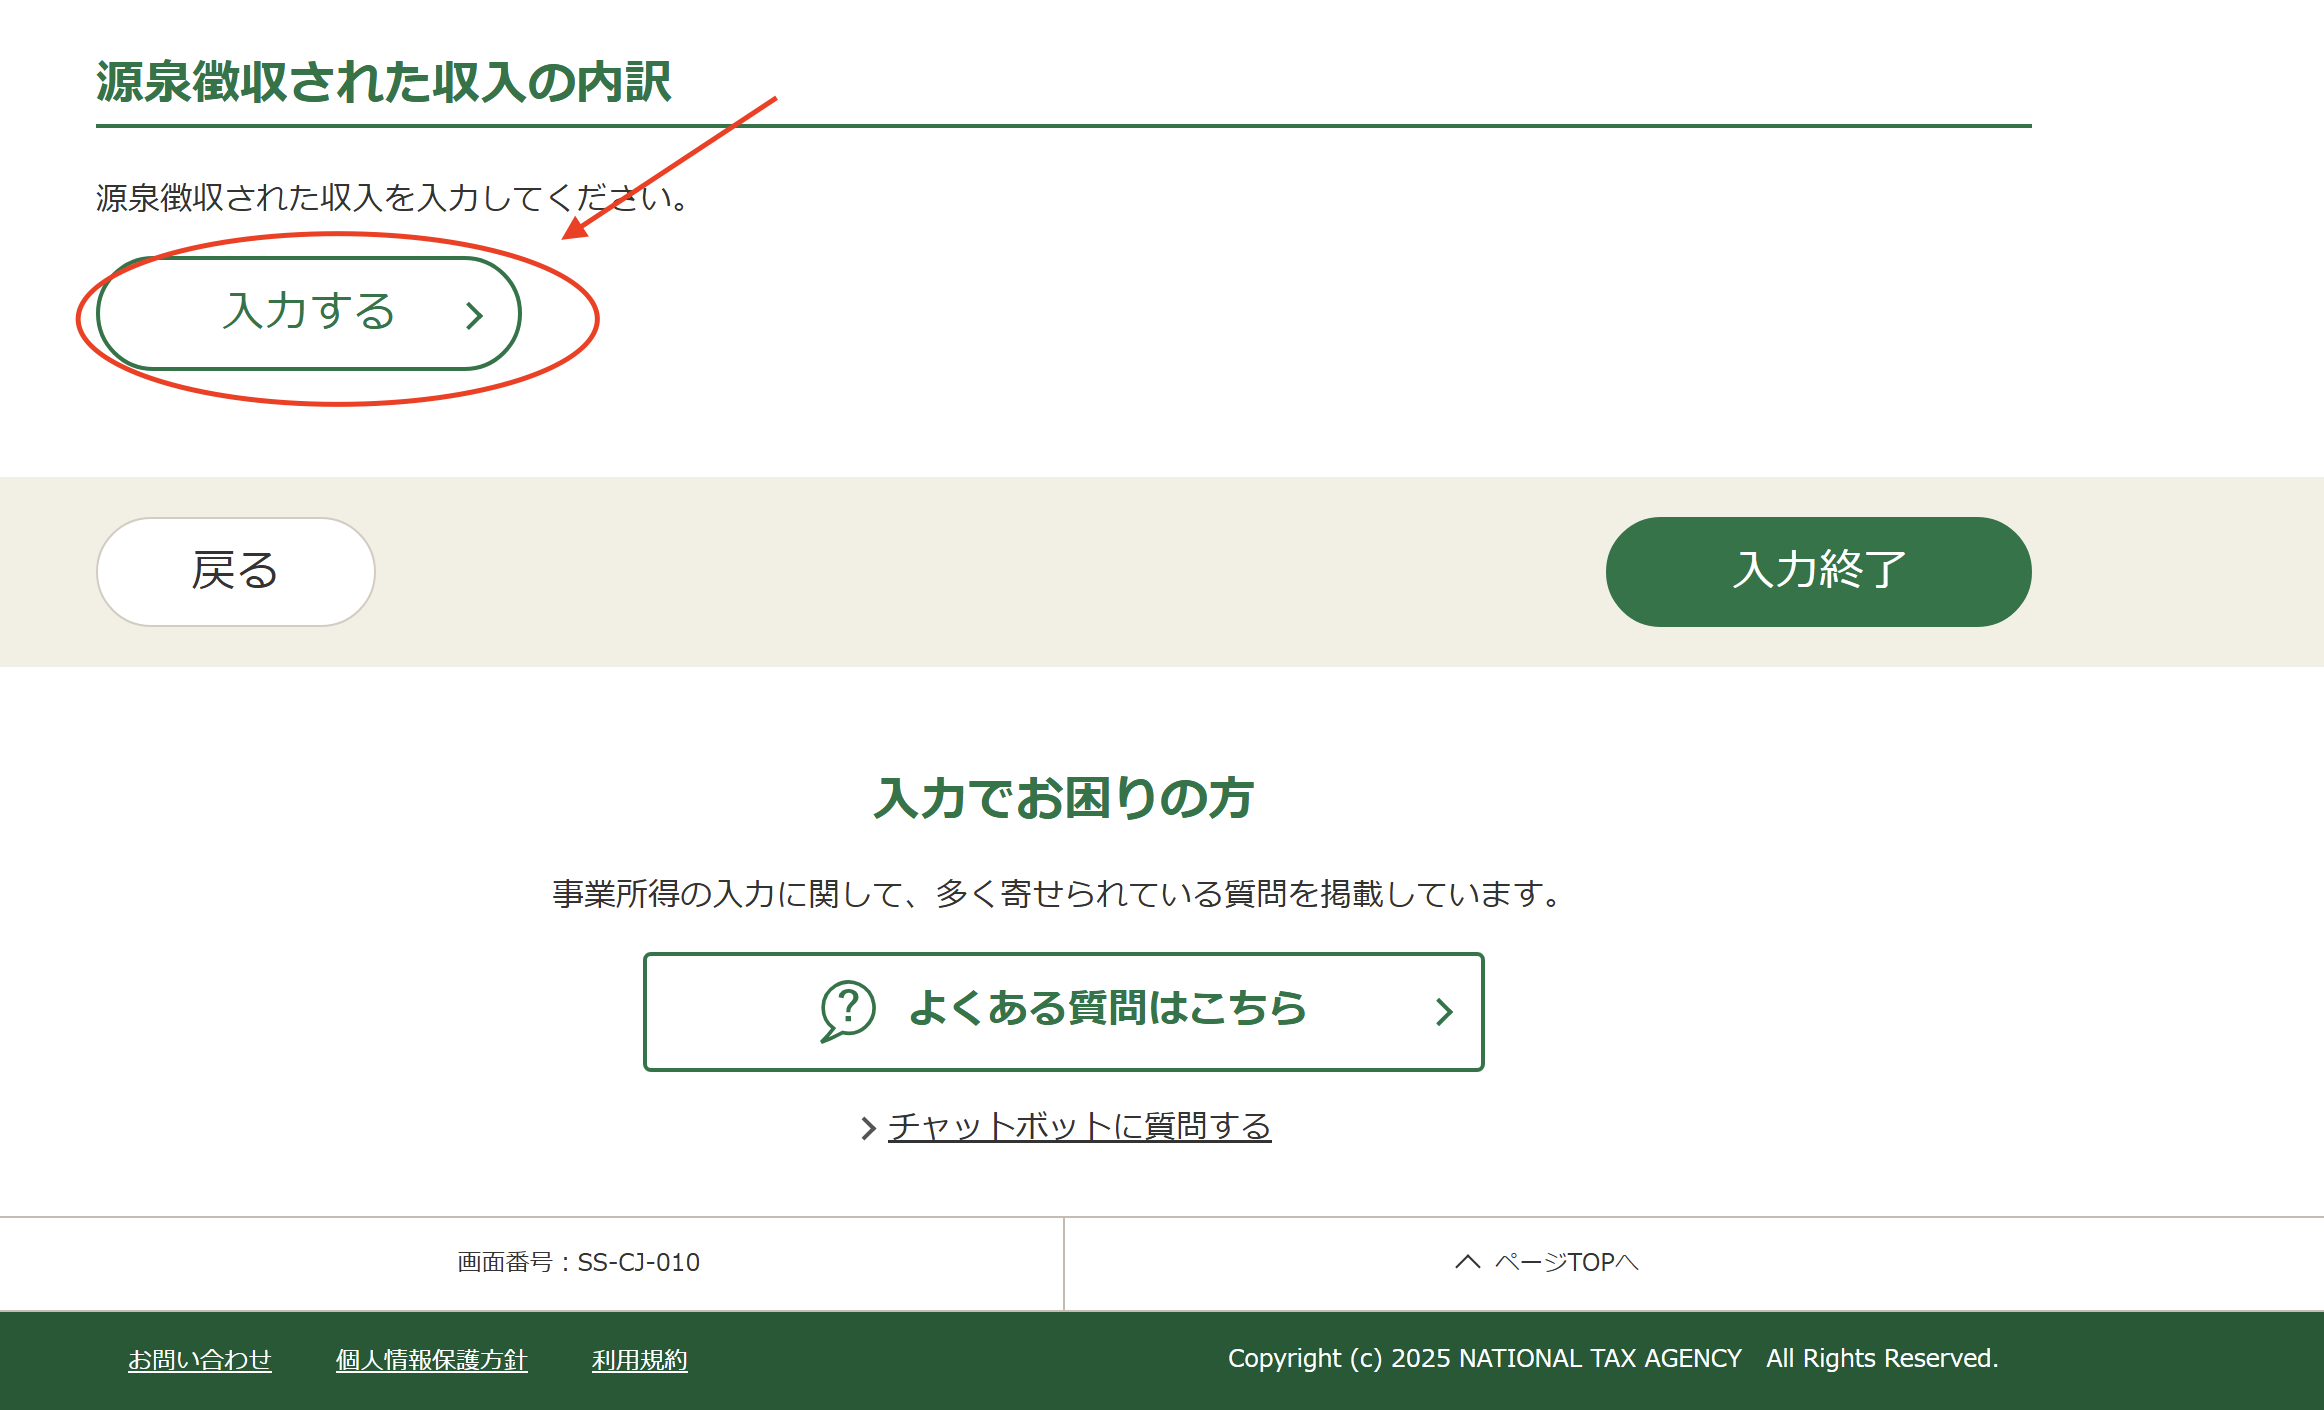Screen dimensions: 2324x1410
Task: Open the チャットボットに質問する link
Action: pos(1079,1126)
